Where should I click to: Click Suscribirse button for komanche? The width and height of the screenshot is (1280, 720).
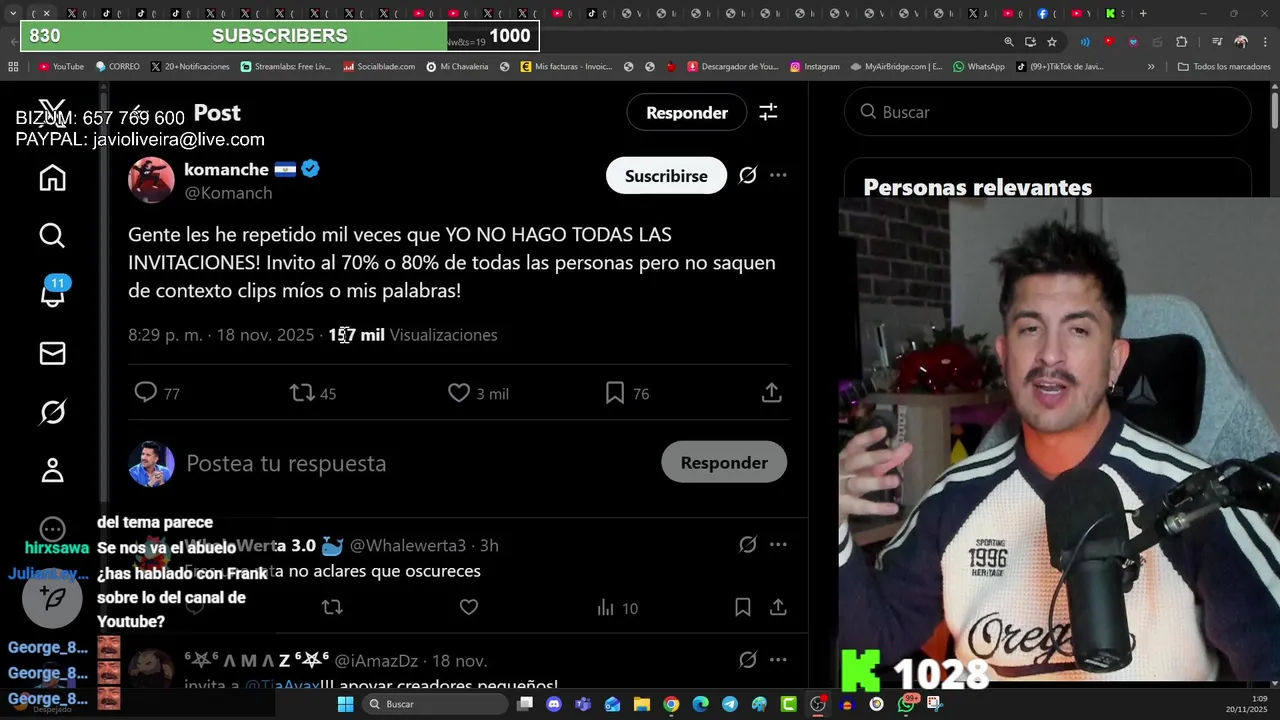666,176
